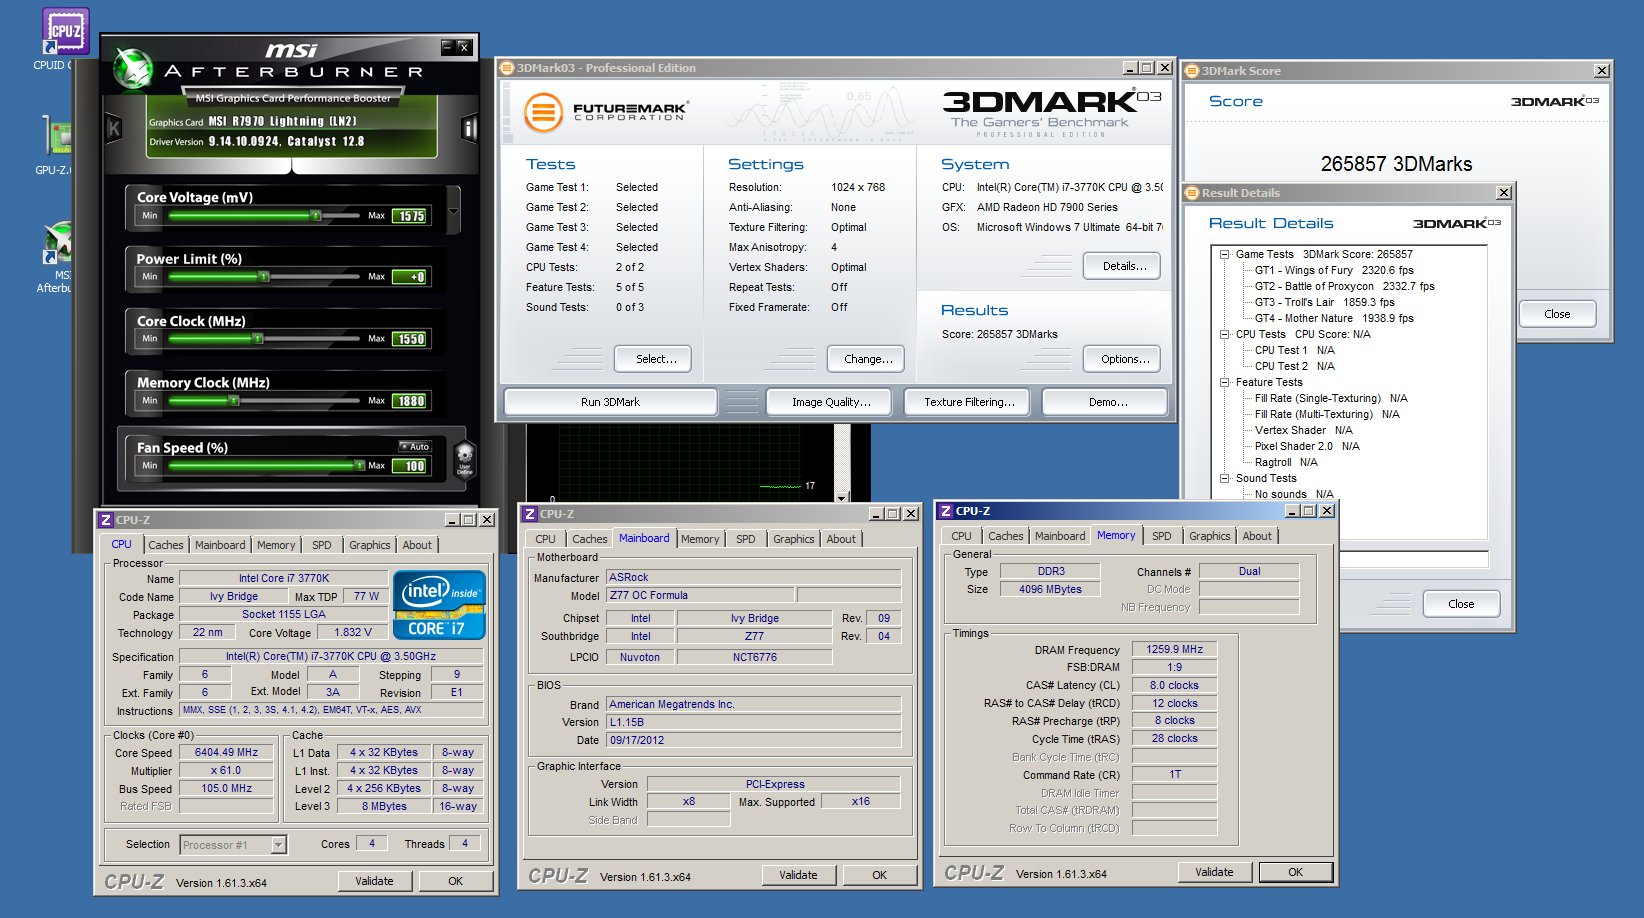
Task: Open SPD tab in CPU-Z Mainboard window
Action: click(746, 539)
